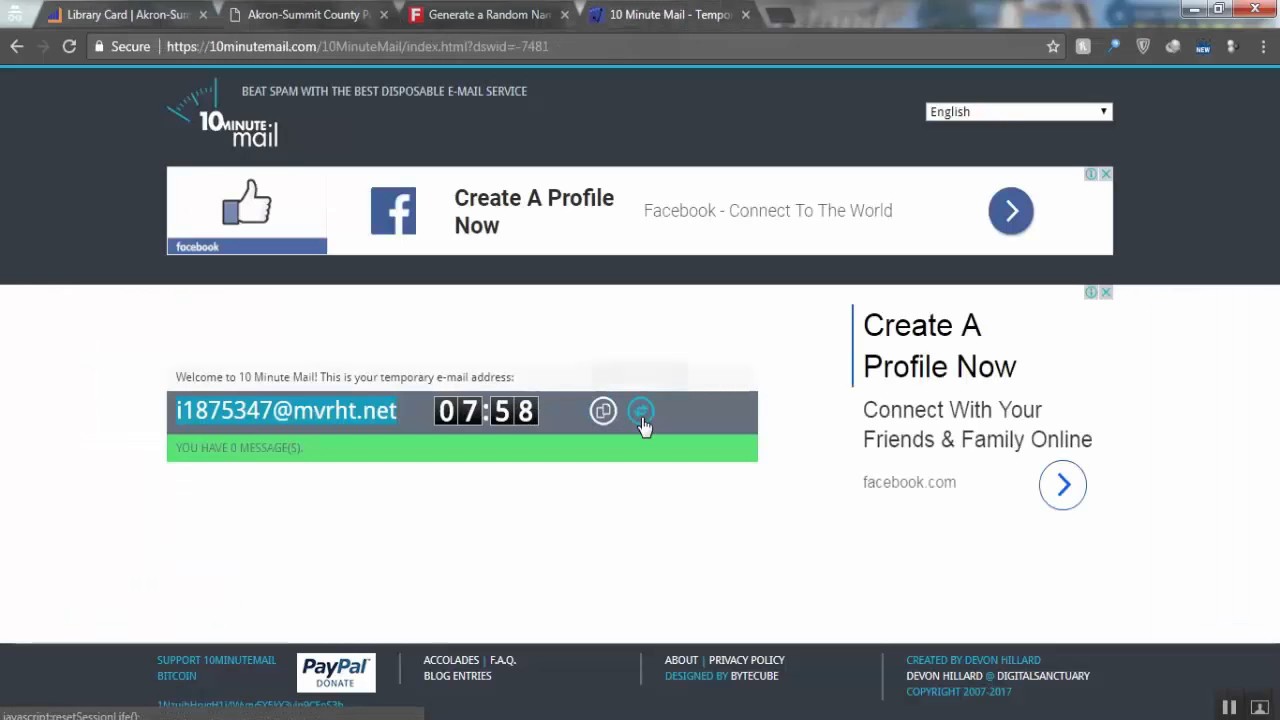The height and width of the screenshot is (720, 1280).
Task: Click the 07:58 countdown timer
Action: tap(487, 411)
